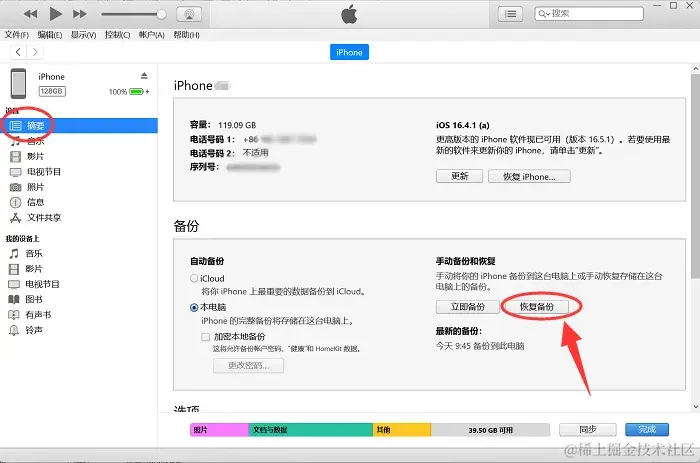This screenshot has width=700, height=463.
Task: Enable the 加密本地备份 checkbox
Action: 205,337
